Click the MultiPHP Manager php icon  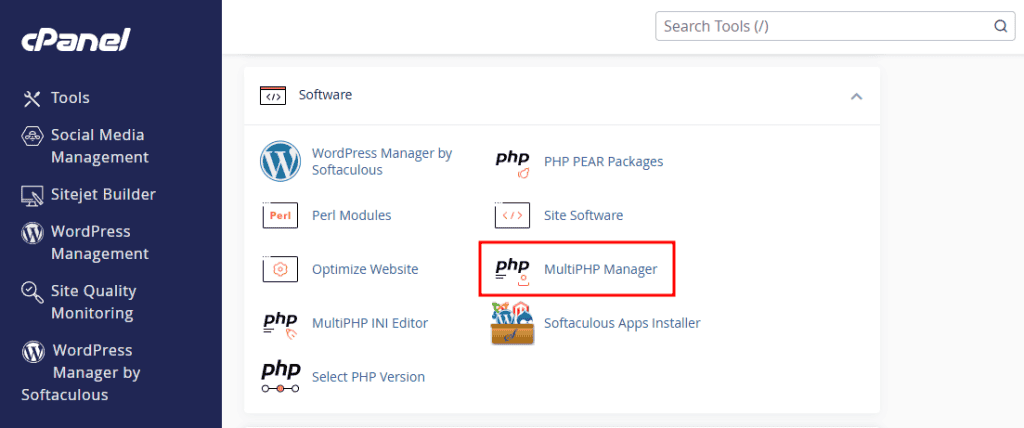[513, 271]
